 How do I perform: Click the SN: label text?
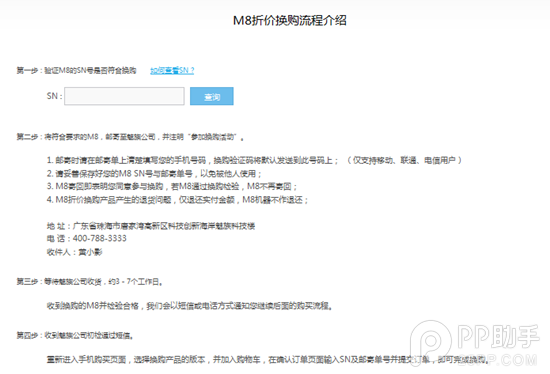coord(54,96)
